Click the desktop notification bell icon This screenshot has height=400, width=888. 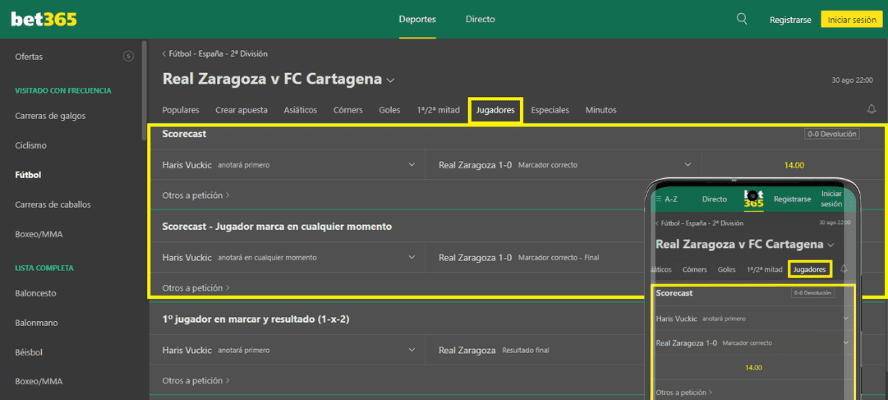click(872, 109)
